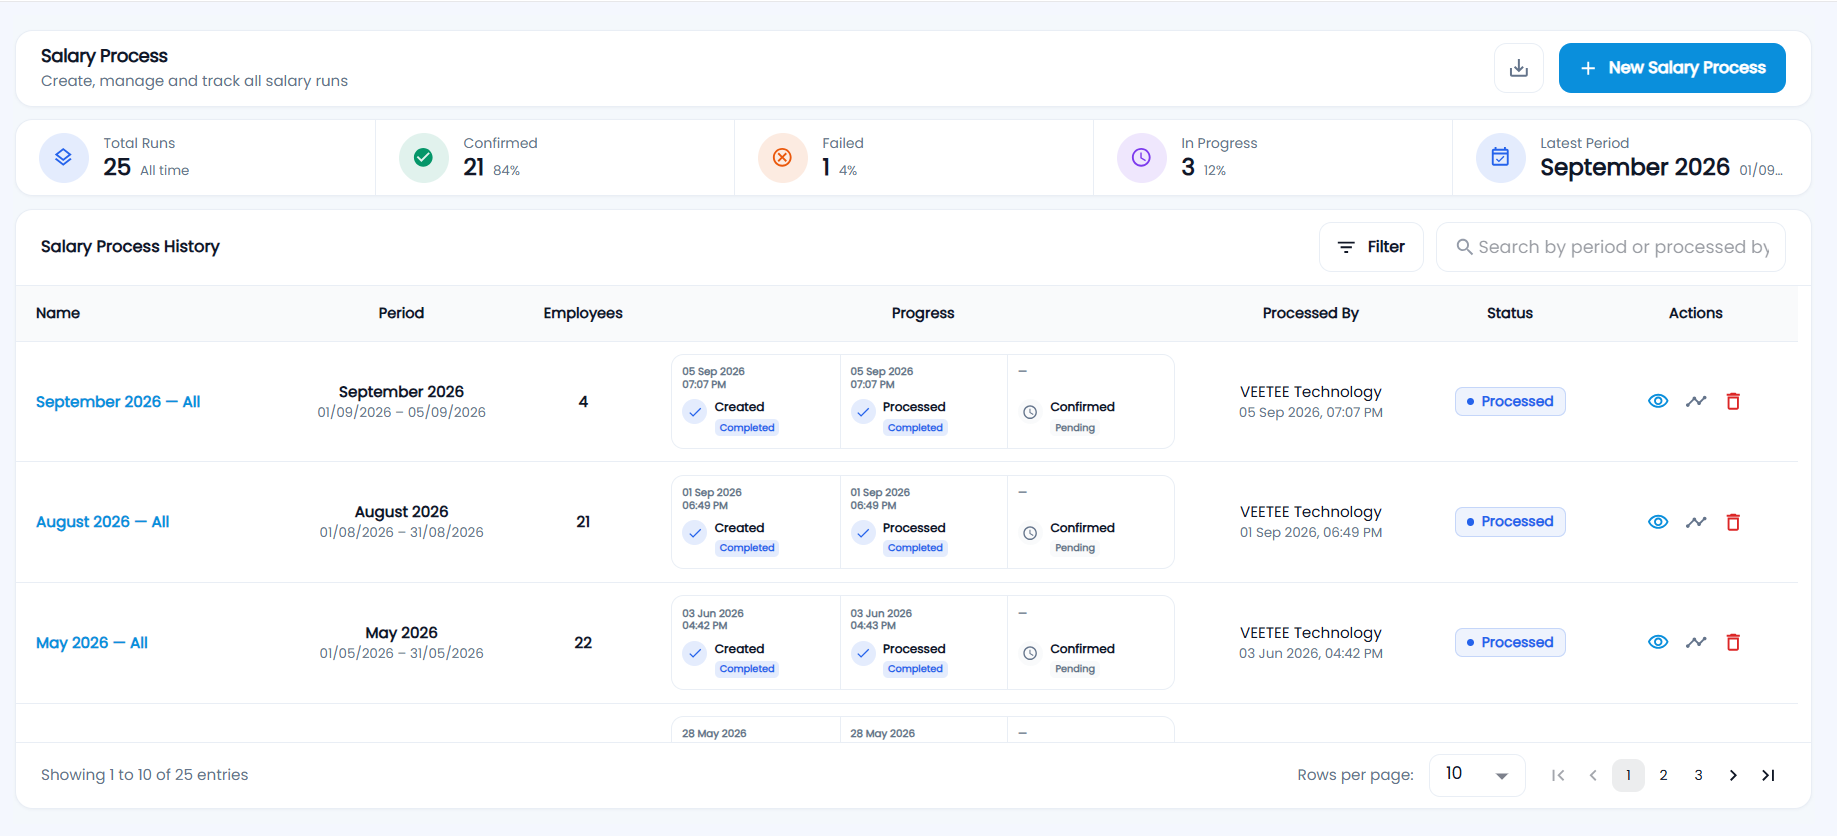Click the Total Runs layers icon
1837x836 pixels.
64,158
